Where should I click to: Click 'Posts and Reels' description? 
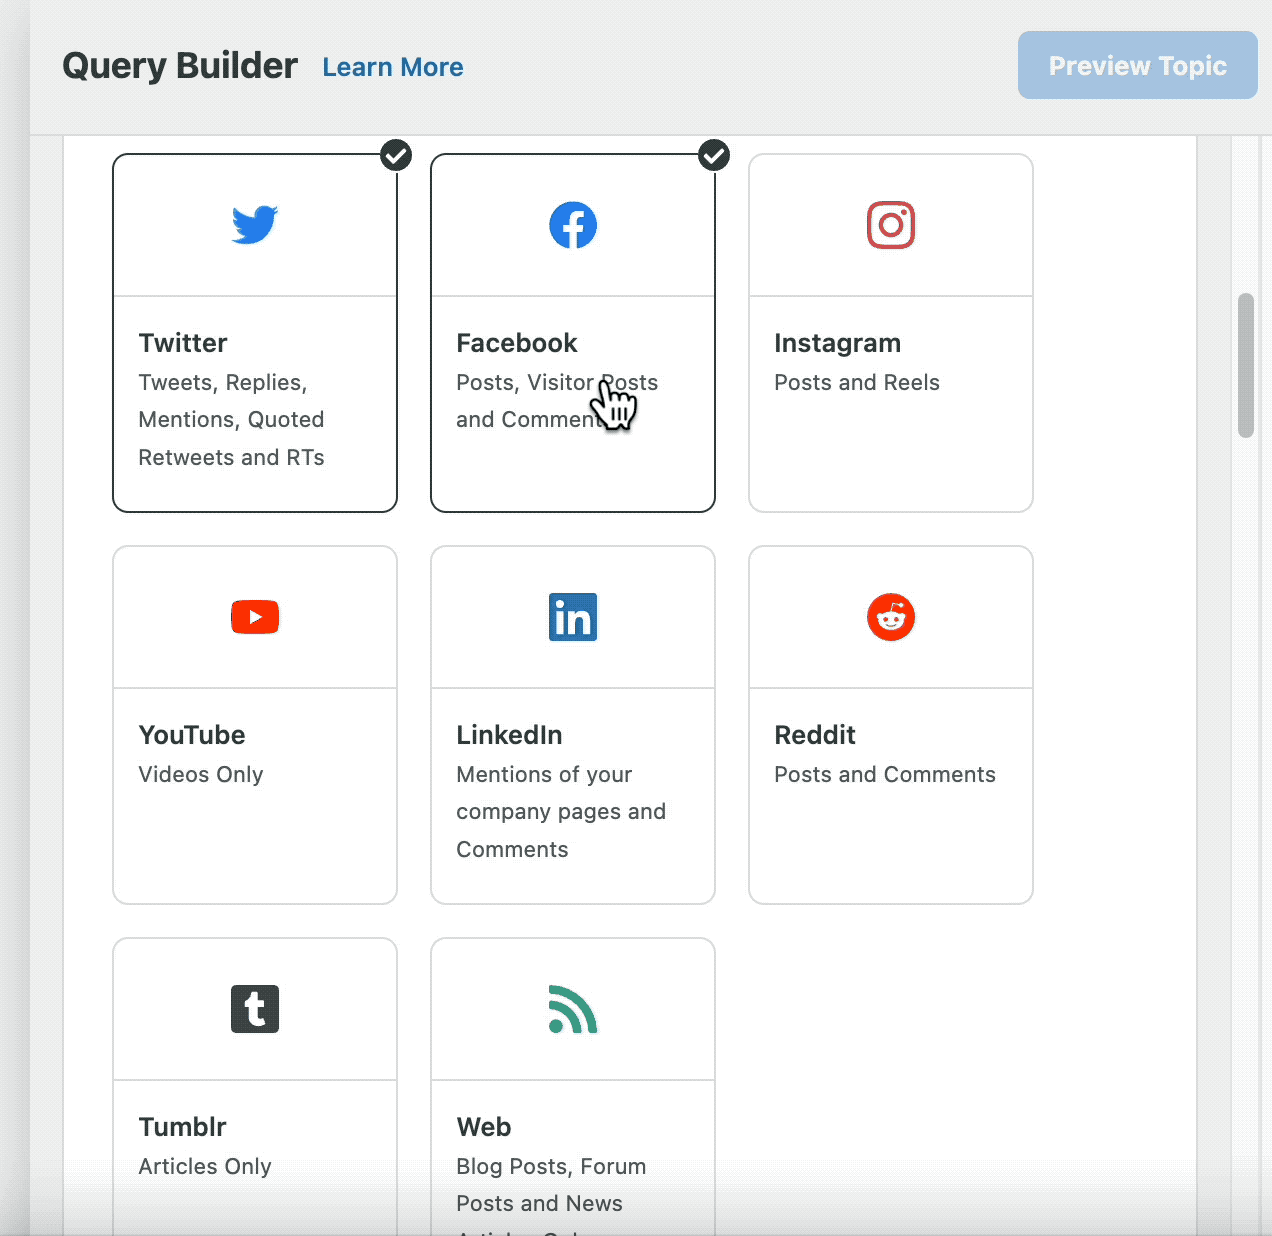(857, 382)
